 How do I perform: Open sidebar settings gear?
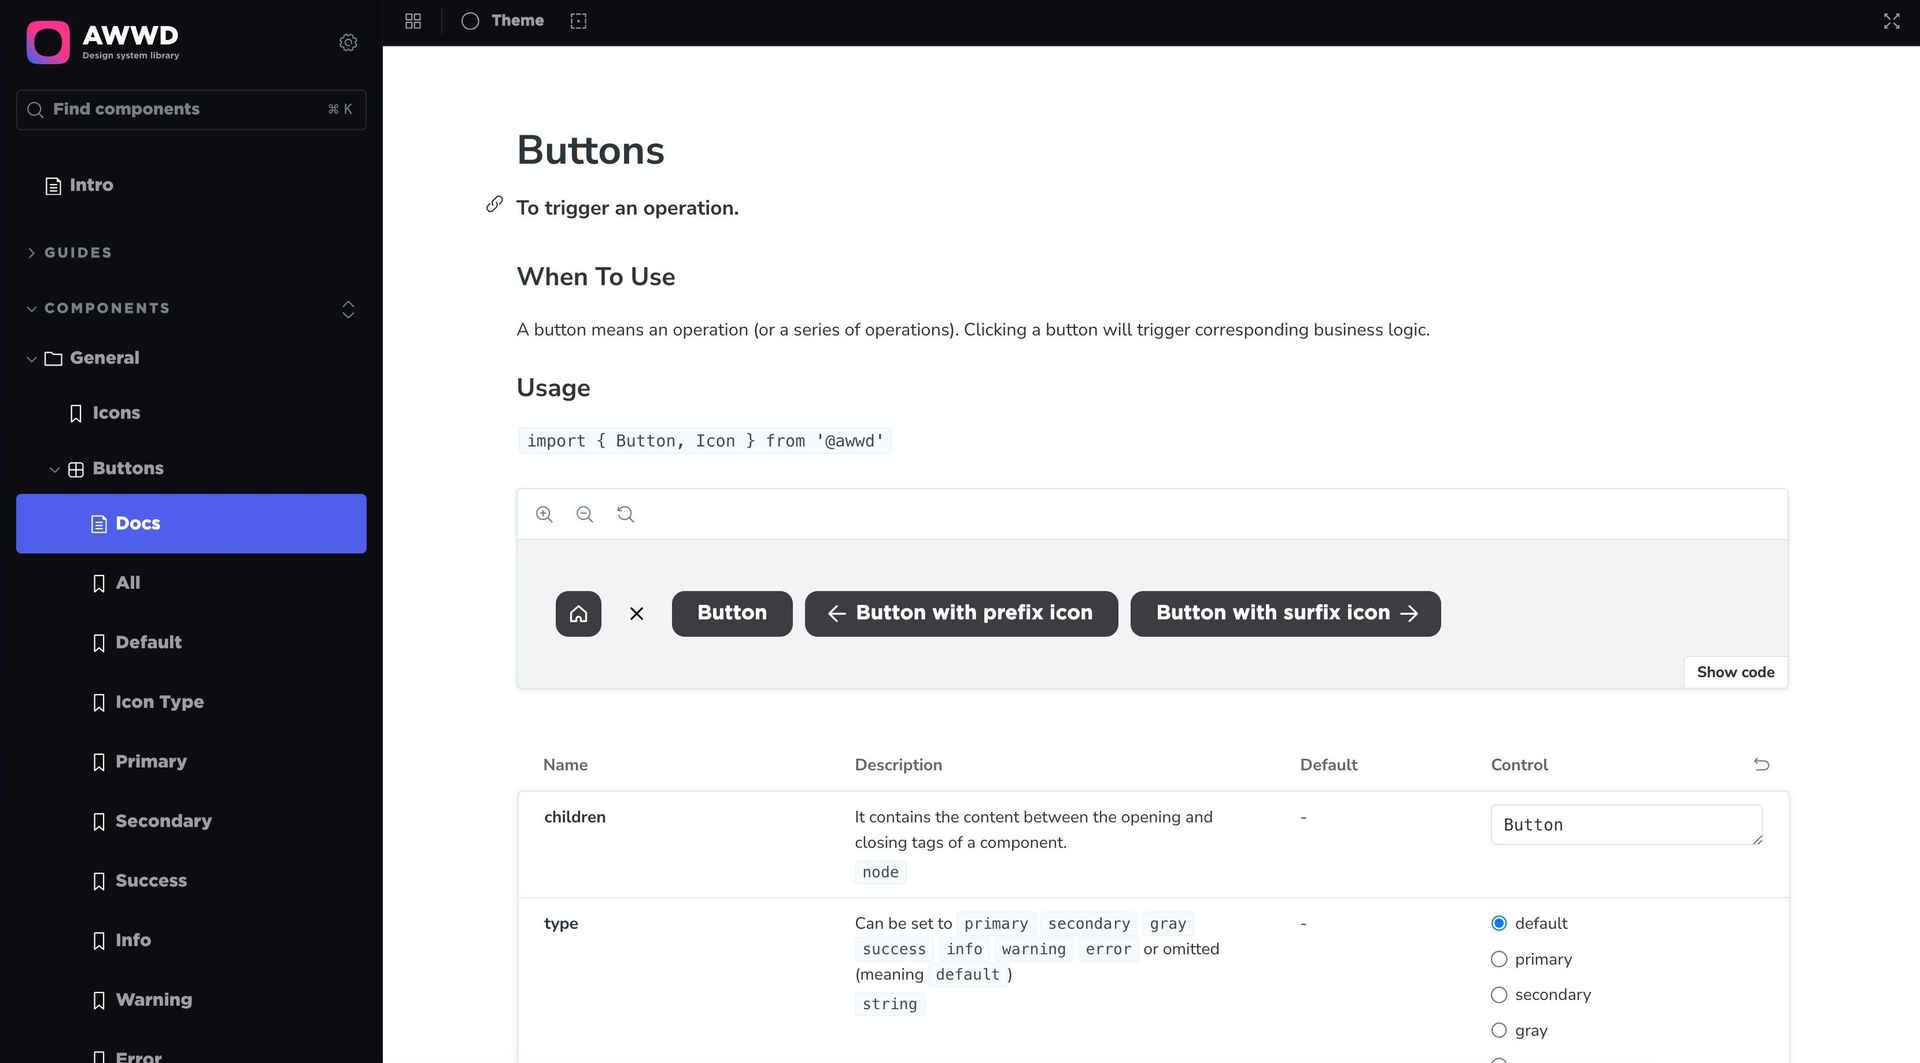(x=348, y=42)
